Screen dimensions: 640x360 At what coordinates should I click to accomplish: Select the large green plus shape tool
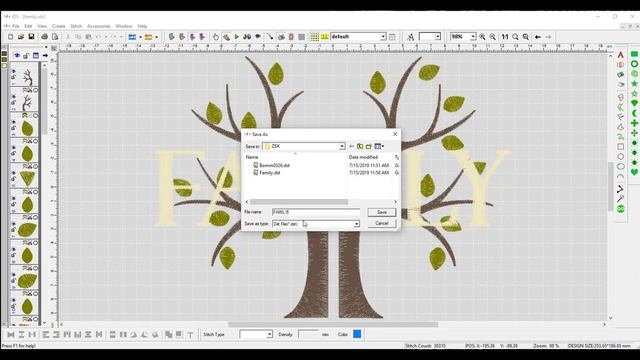pyautogui.click(x=634, y=123)
